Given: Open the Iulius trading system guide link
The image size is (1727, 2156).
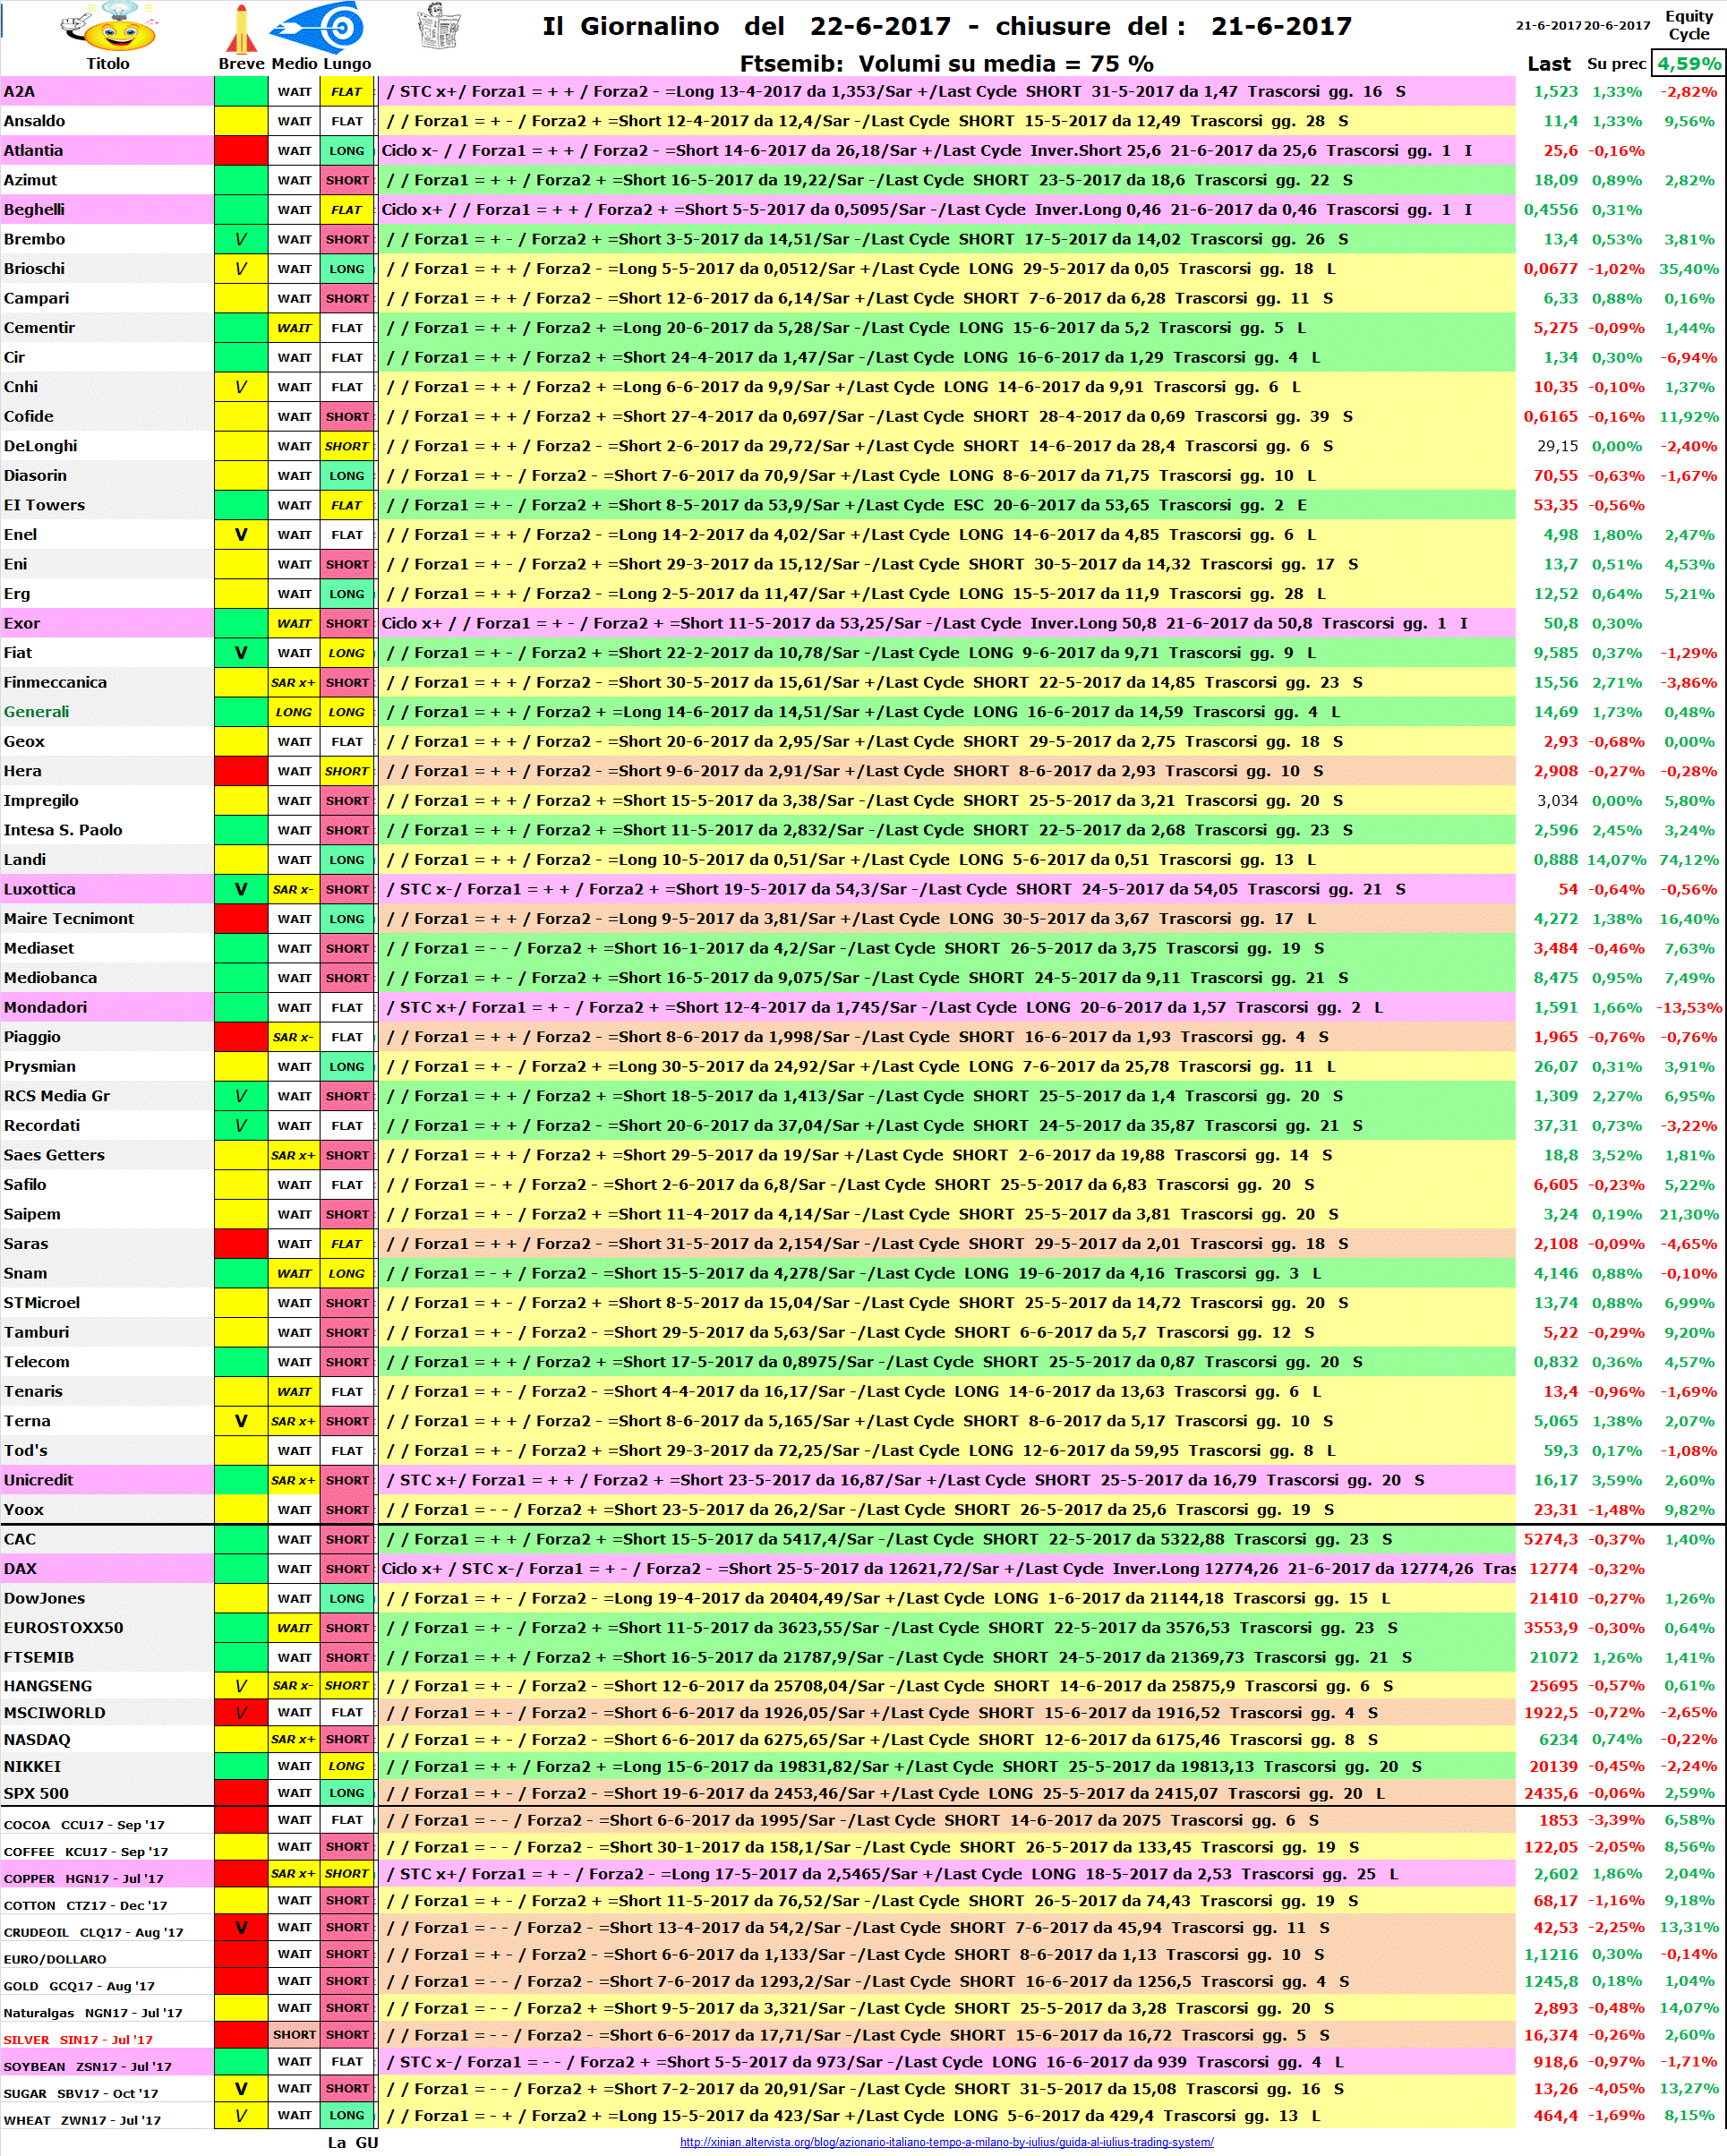Looking at the screenshot, I should click(x=946, y=2141).
